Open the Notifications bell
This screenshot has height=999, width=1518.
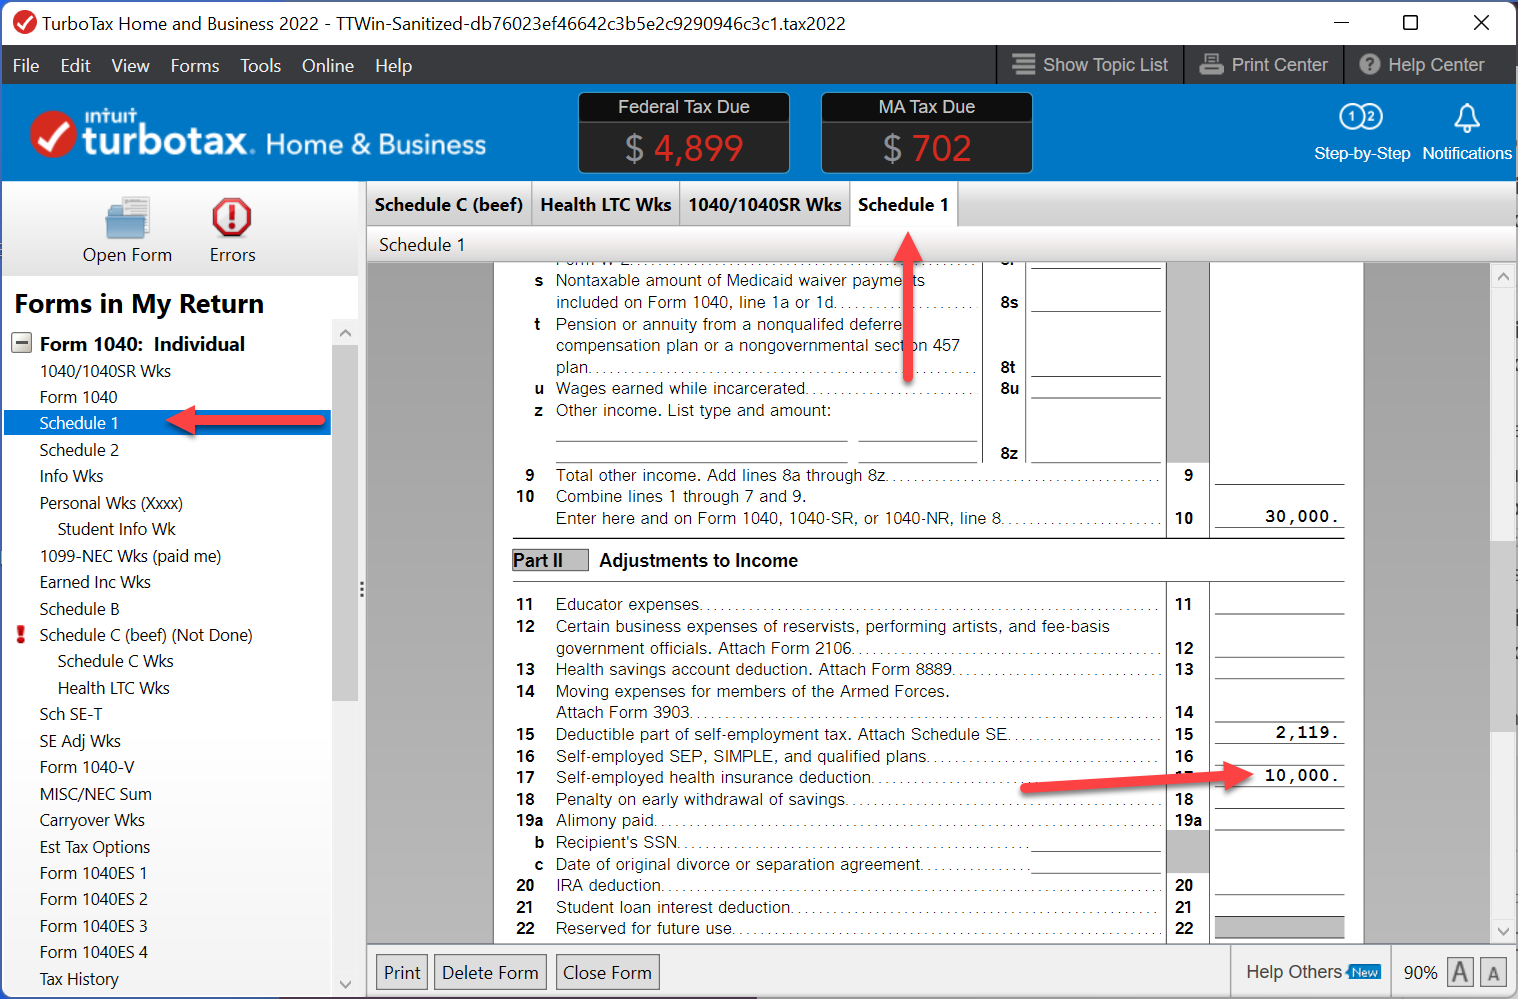(1466, 118)
